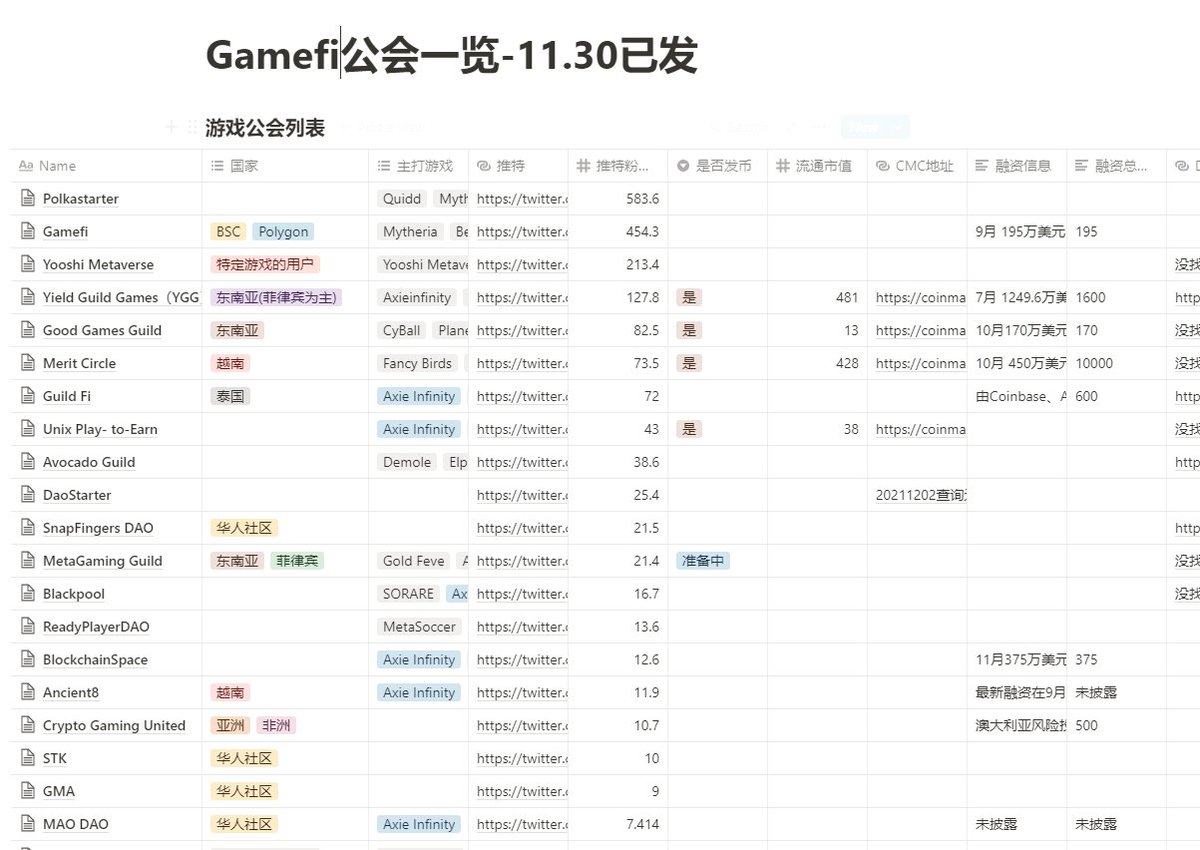Viewport: 1200px width, 850px height.
Task: Click the page icon beside Gamefi
Action: (27, 232)
